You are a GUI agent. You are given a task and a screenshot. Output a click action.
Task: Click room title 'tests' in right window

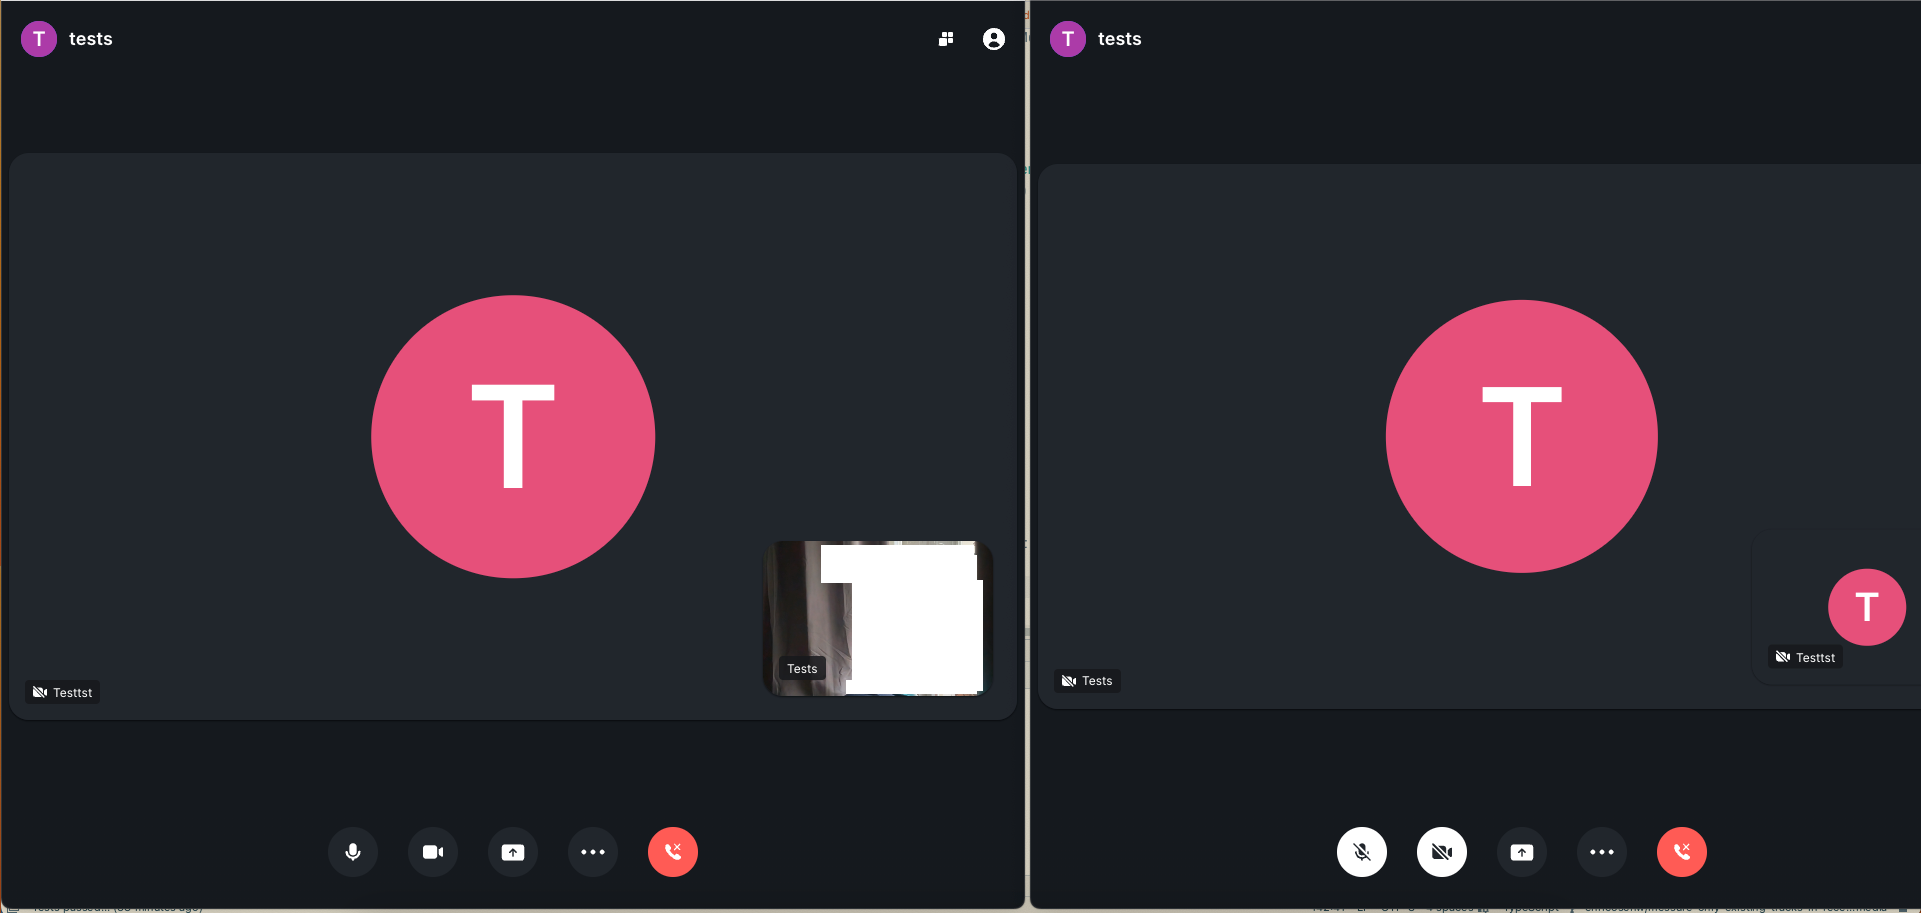[x=1120, y=39]
